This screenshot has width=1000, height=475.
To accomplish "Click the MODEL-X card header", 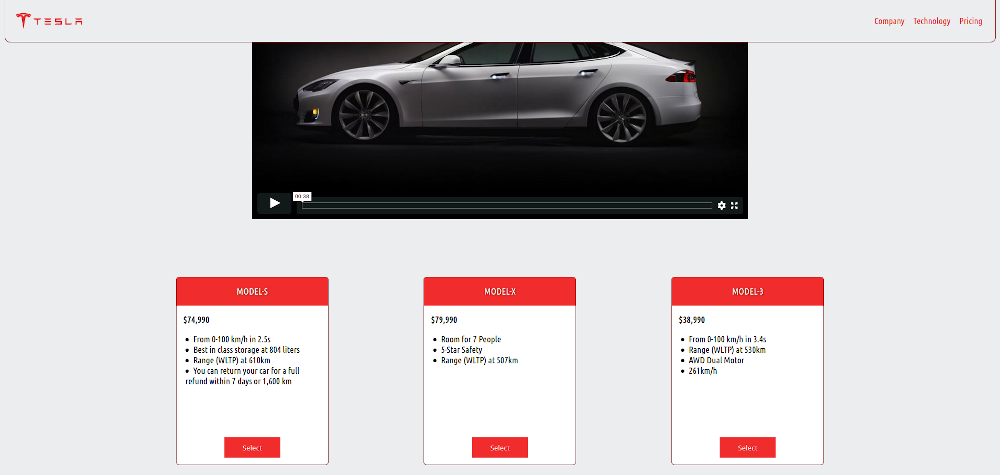I will (499, 291).
